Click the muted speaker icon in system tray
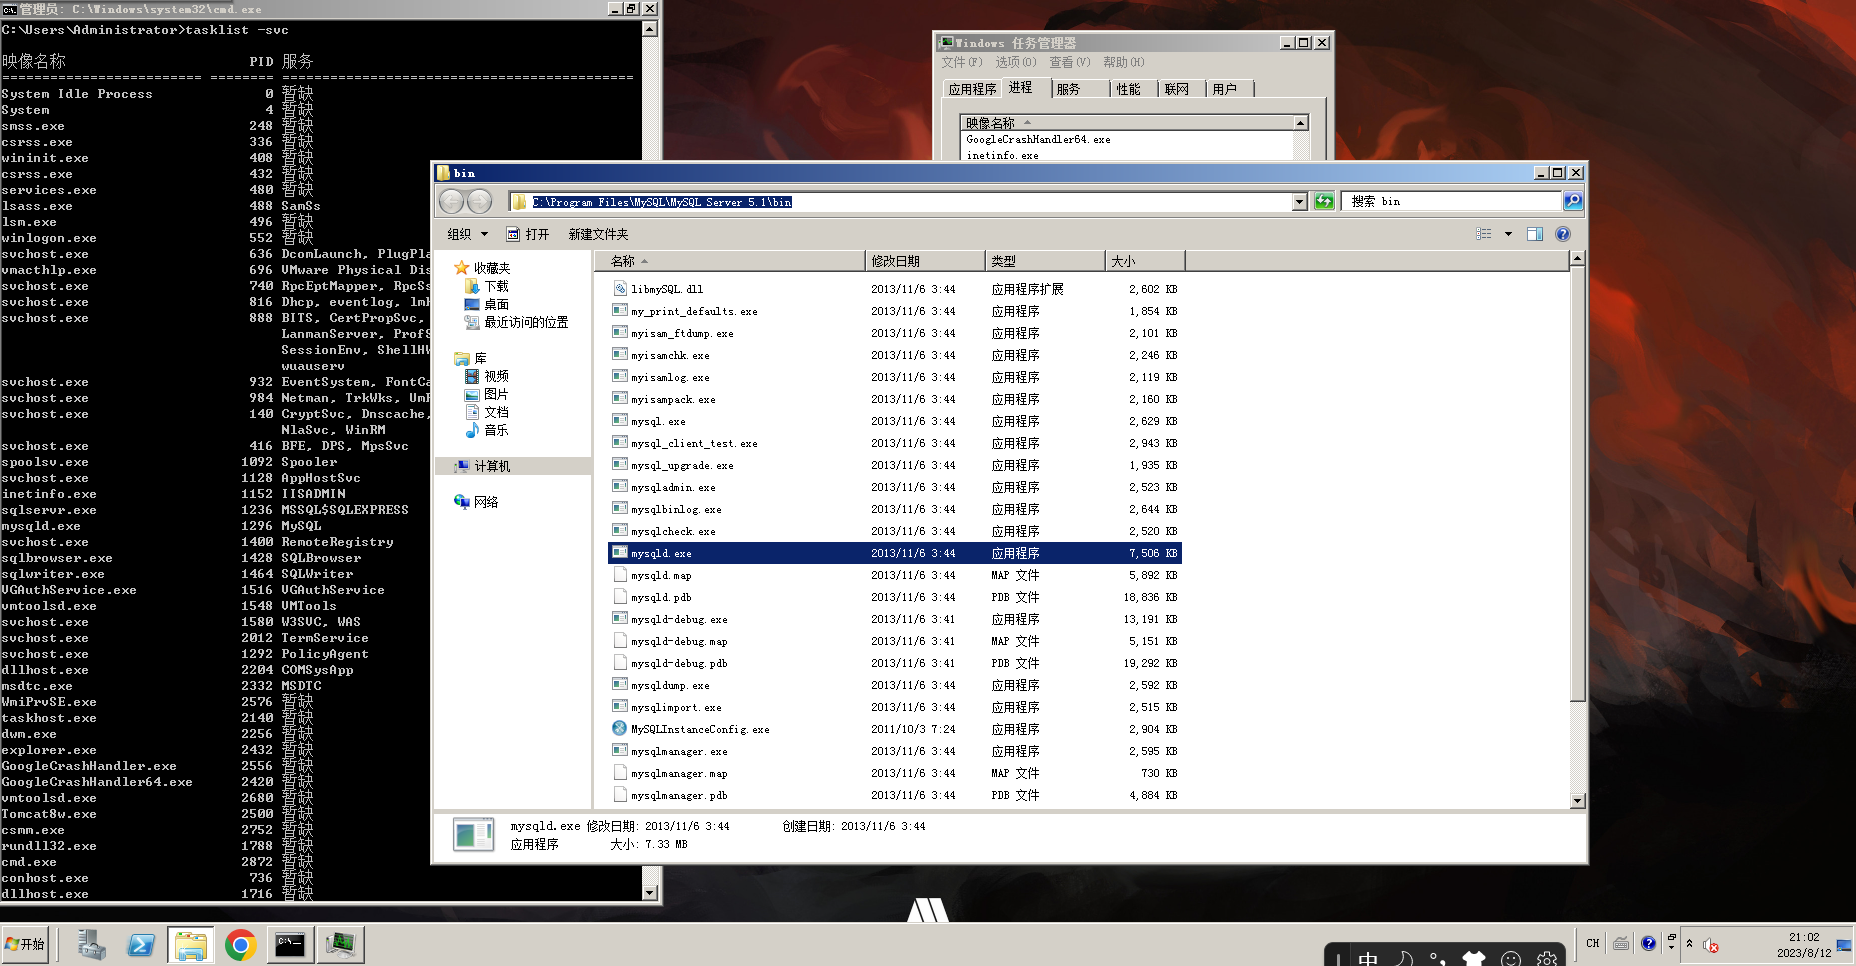The height and width of the screenshot is (966, 1856). point(1710,945)
